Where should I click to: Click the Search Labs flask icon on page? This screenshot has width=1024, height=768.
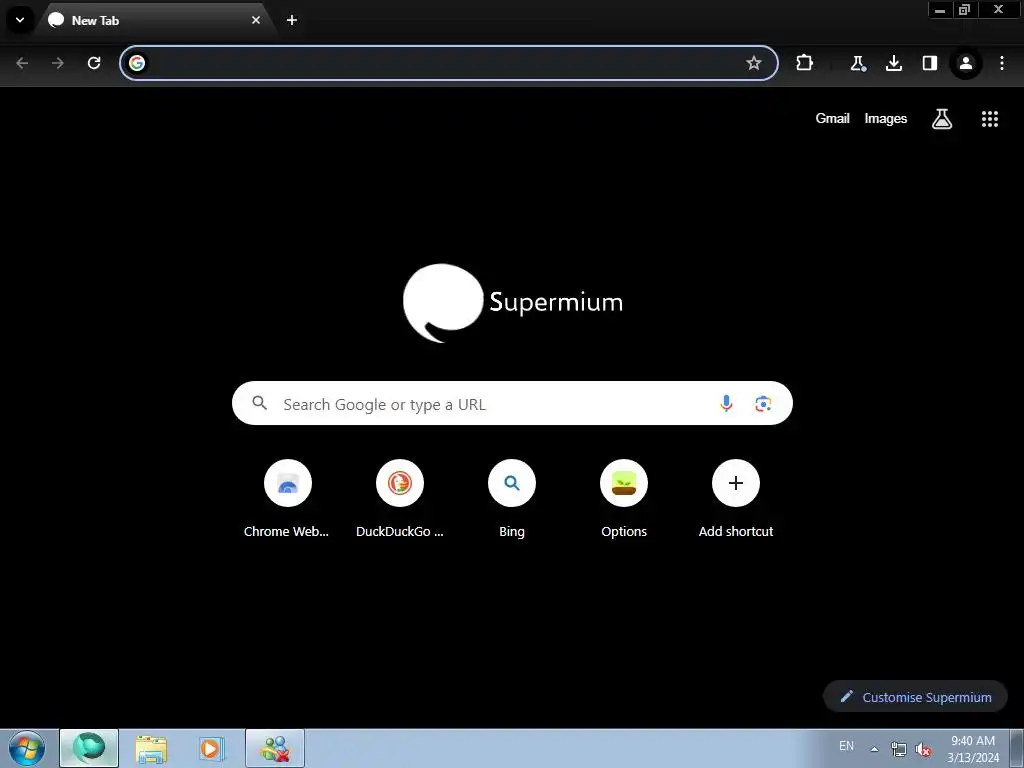pyautogui.click(x=942, y=118)
